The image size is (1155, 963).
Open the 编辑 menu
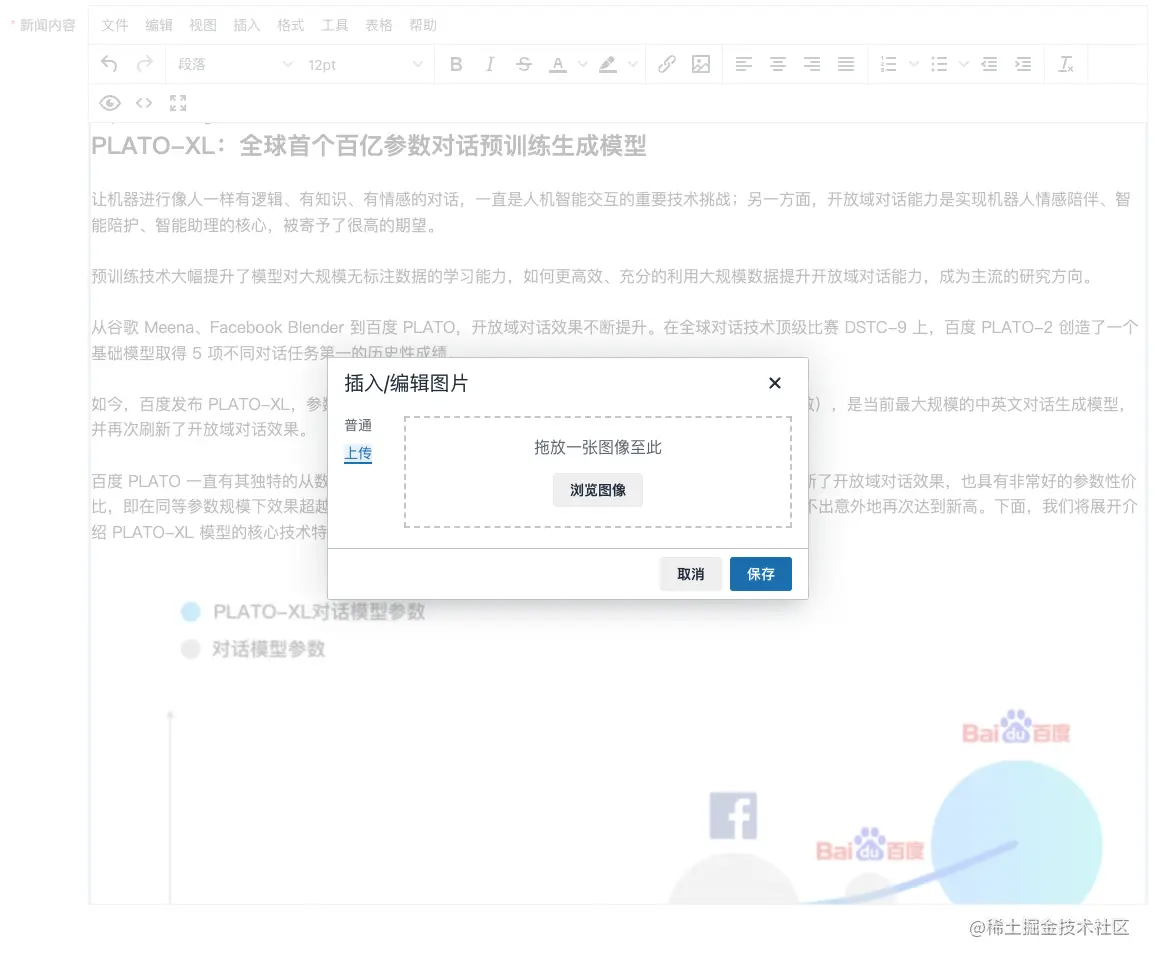(x=158, y=25)
